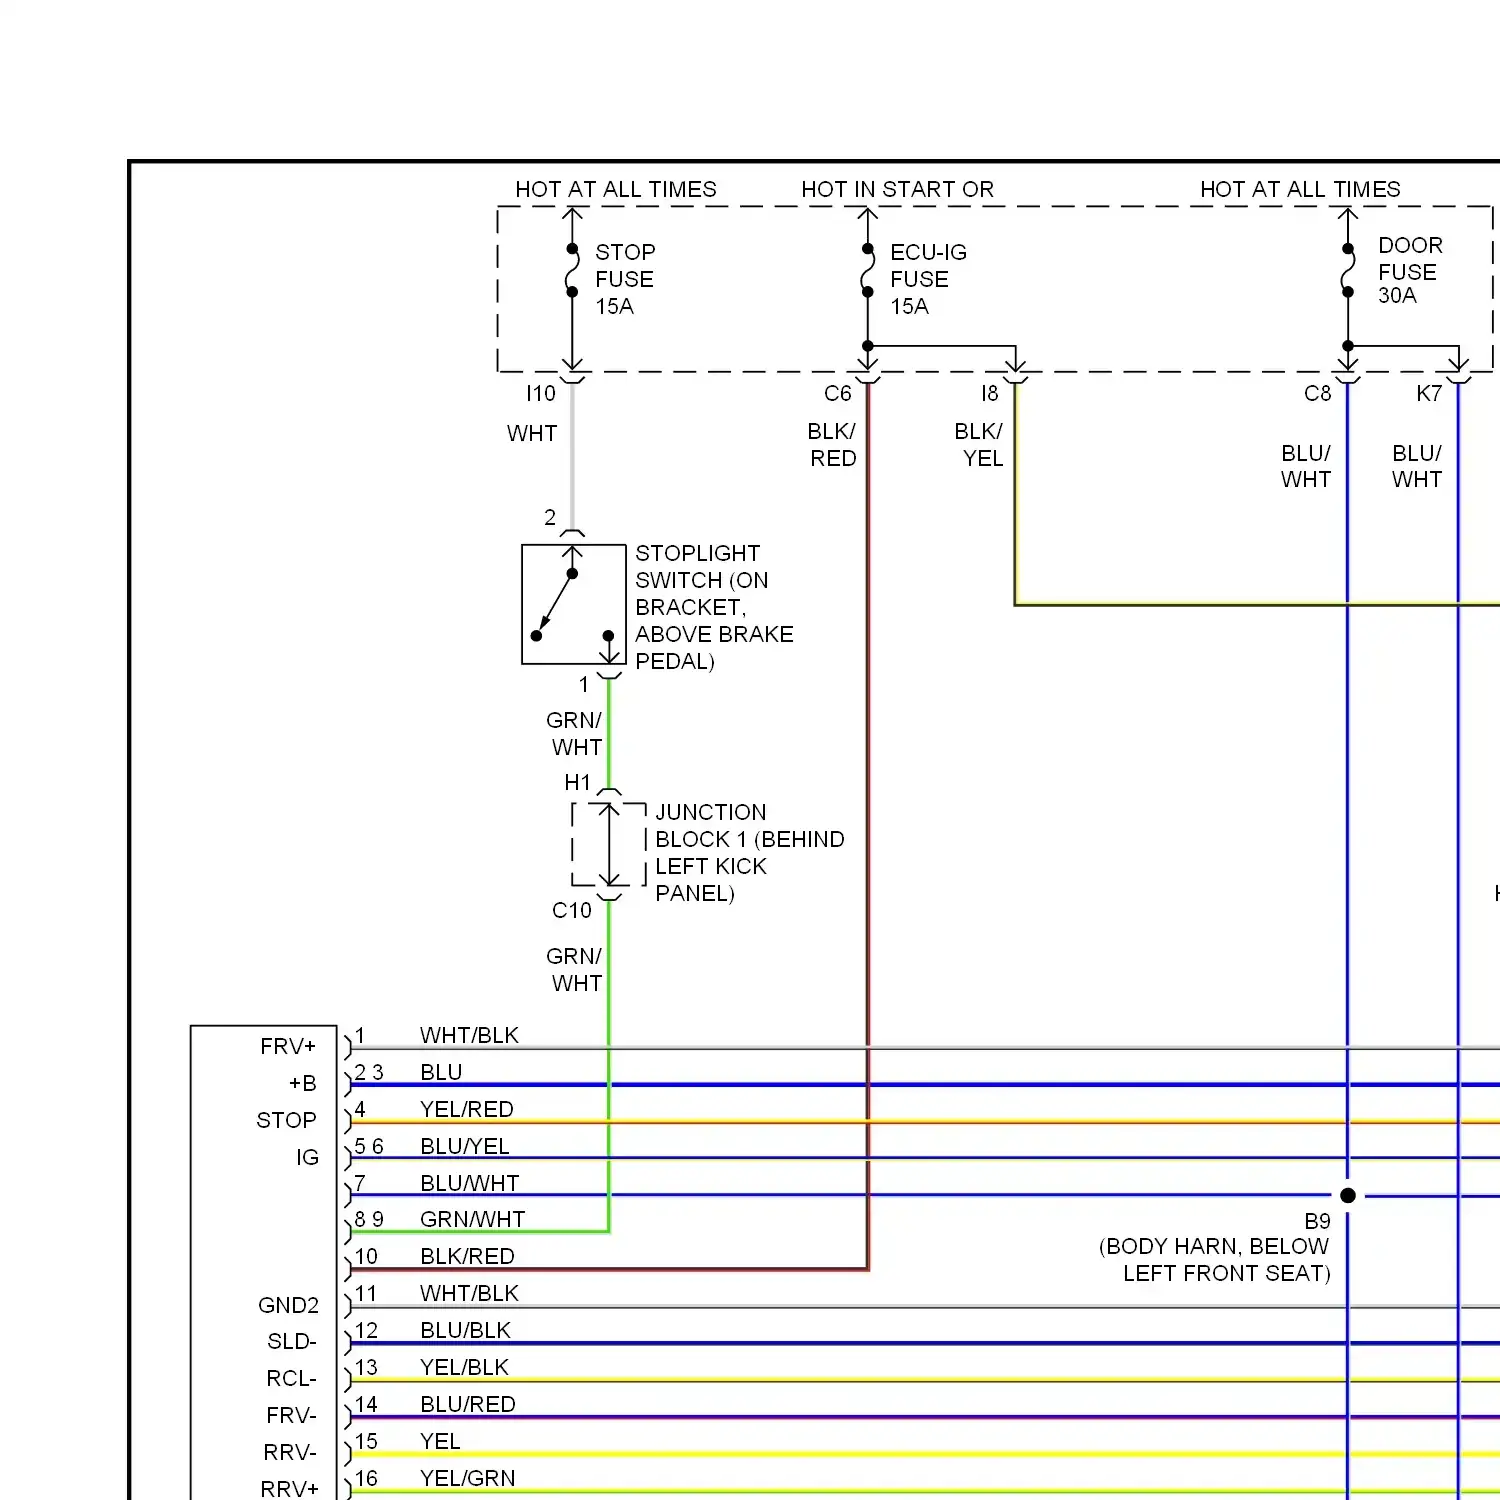Click pin 15 YEL wire label

[440, 1441]
